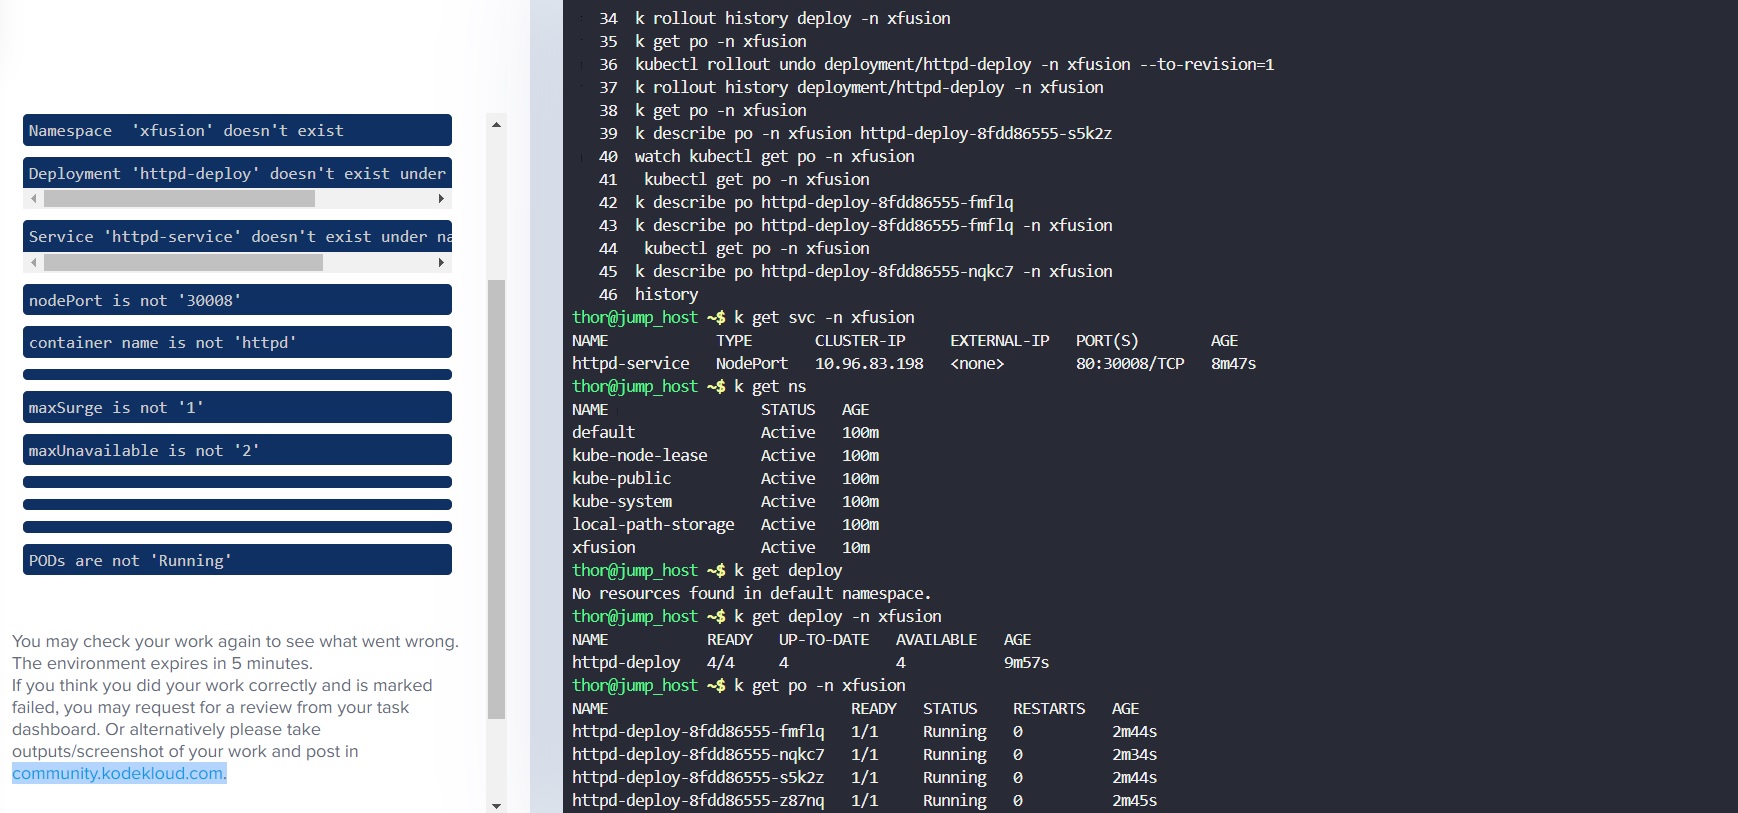Image resolution: width=1738 pixels, height=813 pixels.
Task: Click left arrow under the Service 'httpd-service' message
Action: (34, 263)
